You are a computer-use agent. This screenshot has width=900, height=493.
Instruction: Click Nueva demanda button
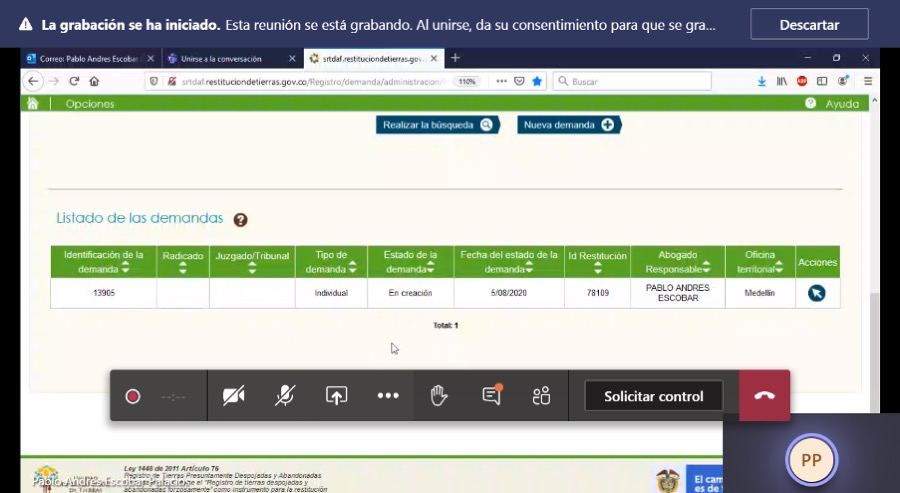(569, 125)
